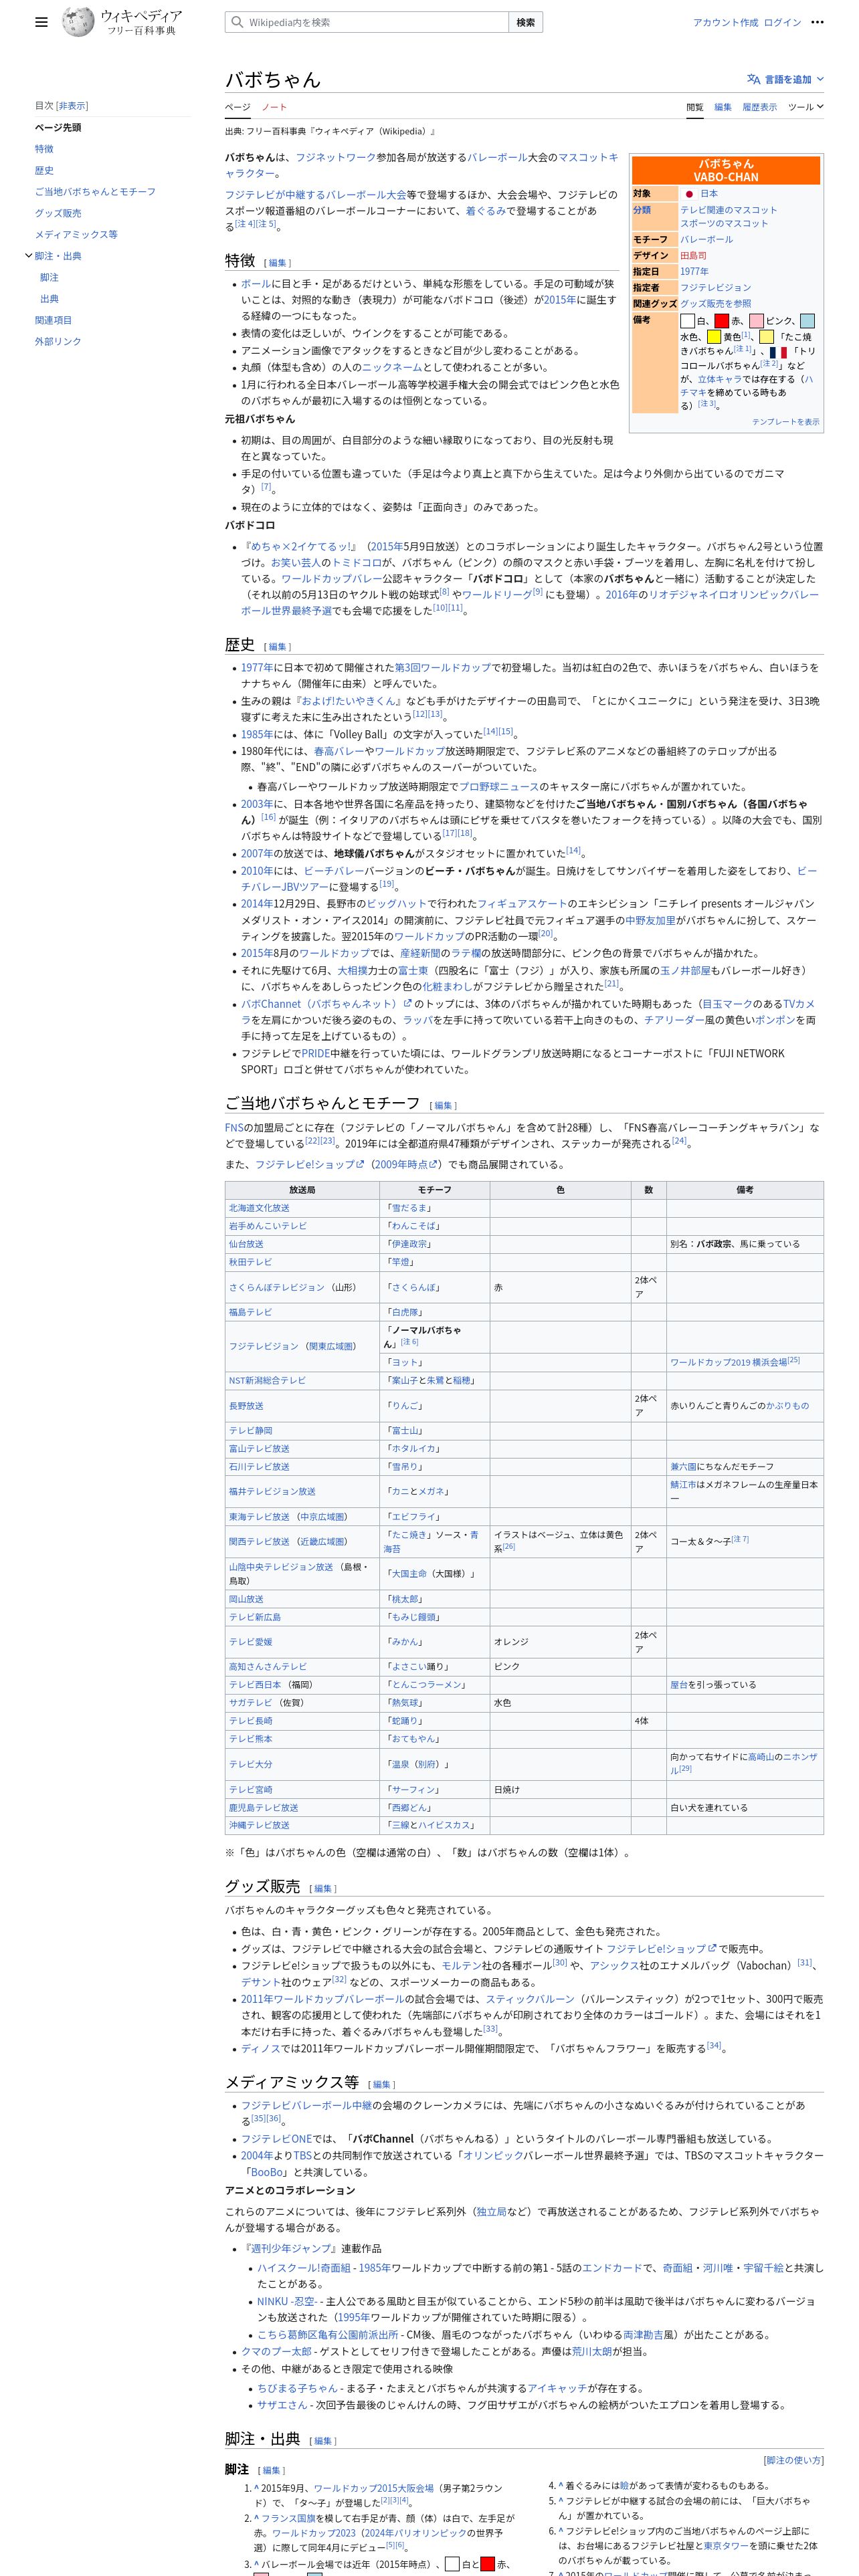Click external link icon after バボChannet
The image size is (859, 2576).
(x=408, y=1003)
